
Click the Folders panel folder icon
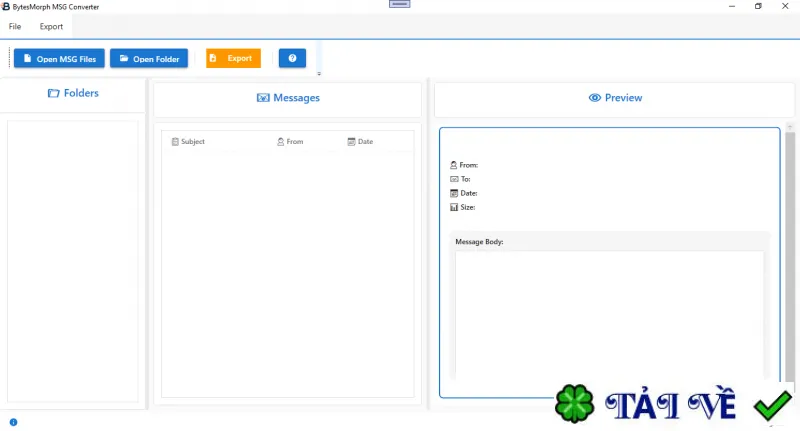tap(54, 93)
